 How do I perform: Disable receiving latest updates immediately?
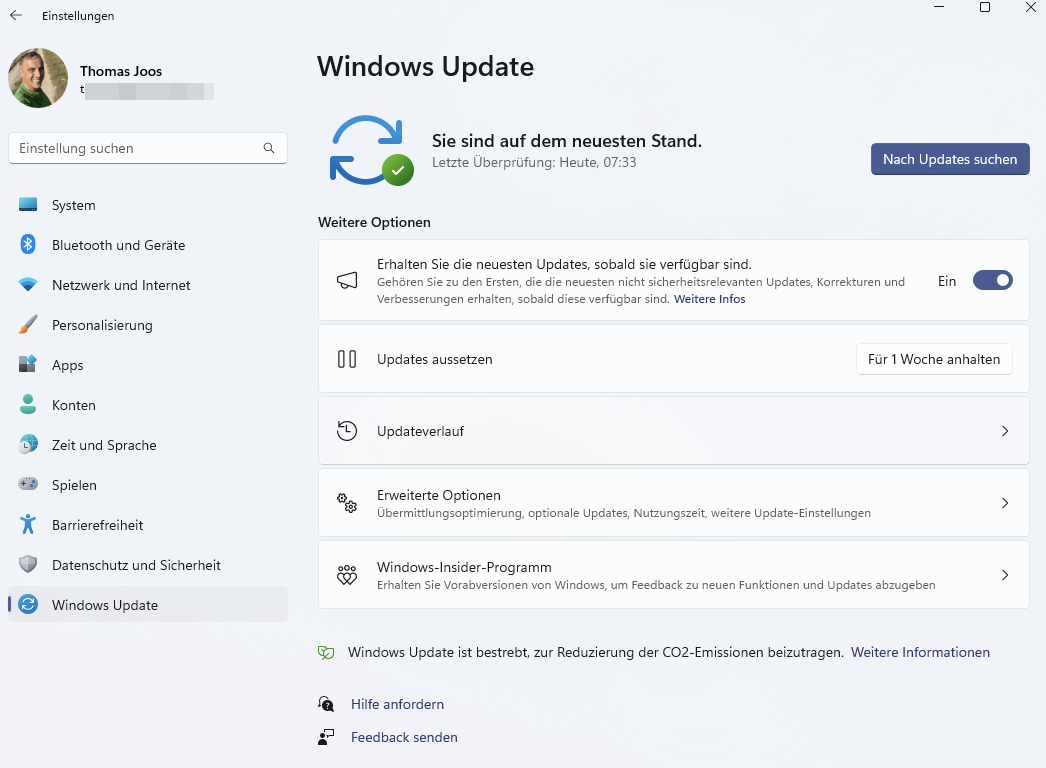992,280
